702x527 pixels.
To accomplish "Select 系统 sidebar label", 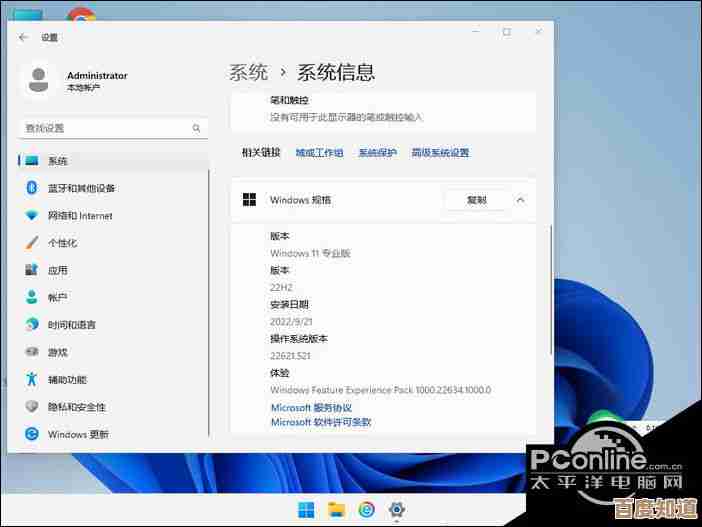I will 57,161.
